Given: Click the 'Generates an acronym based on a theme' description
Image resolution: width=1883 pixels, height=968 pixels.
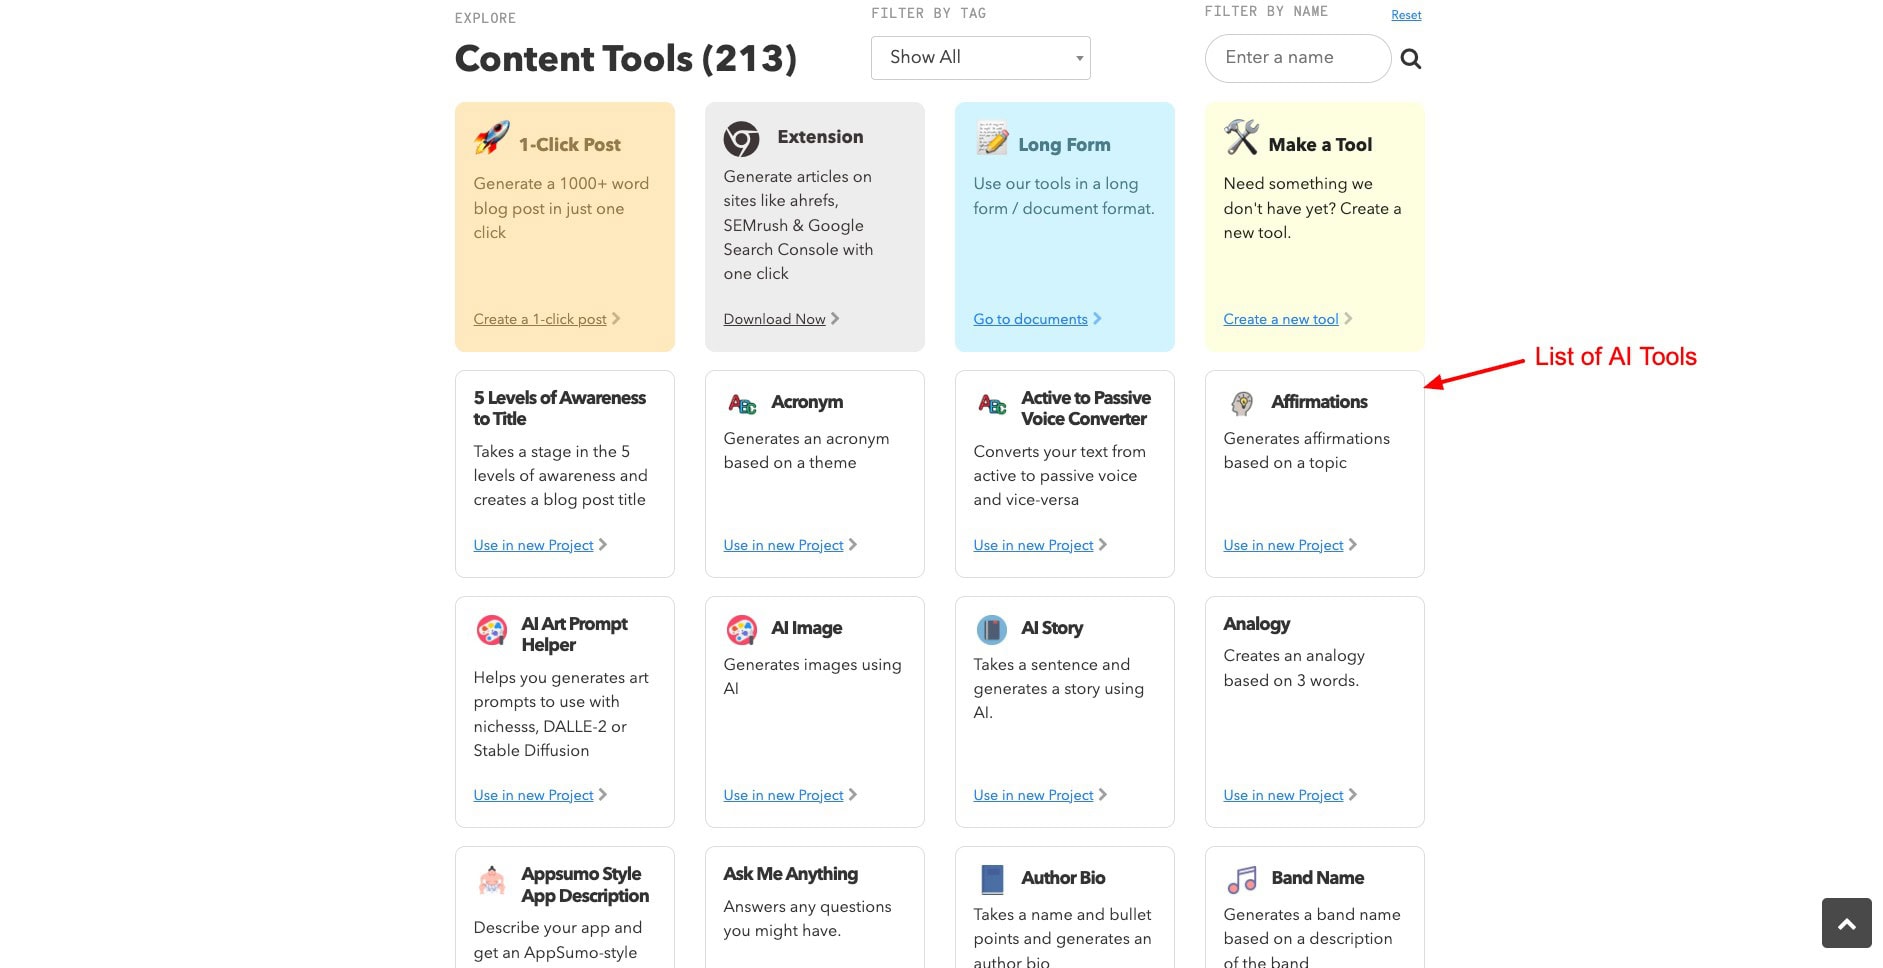Looking at the screenshot, I should [x=806, y=451].
